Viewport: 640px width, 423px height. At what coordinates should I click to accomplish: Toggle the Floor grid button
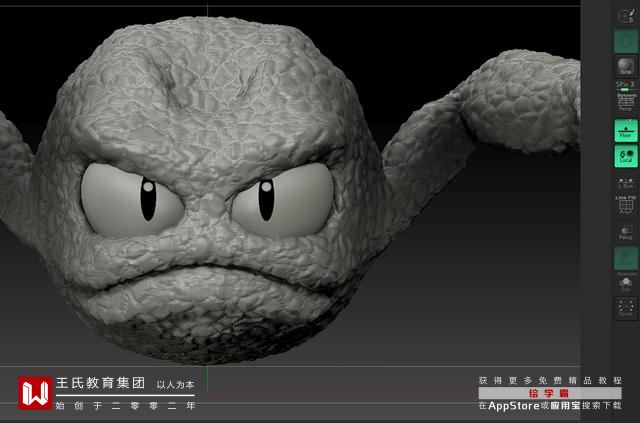tap(626, 131)
